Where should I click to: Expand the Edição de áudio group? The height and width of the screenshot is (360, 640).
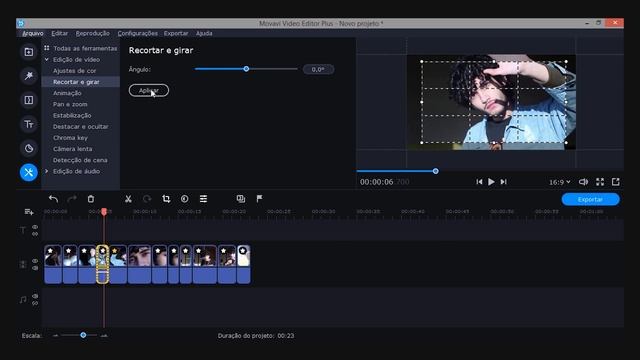point(47,171)
